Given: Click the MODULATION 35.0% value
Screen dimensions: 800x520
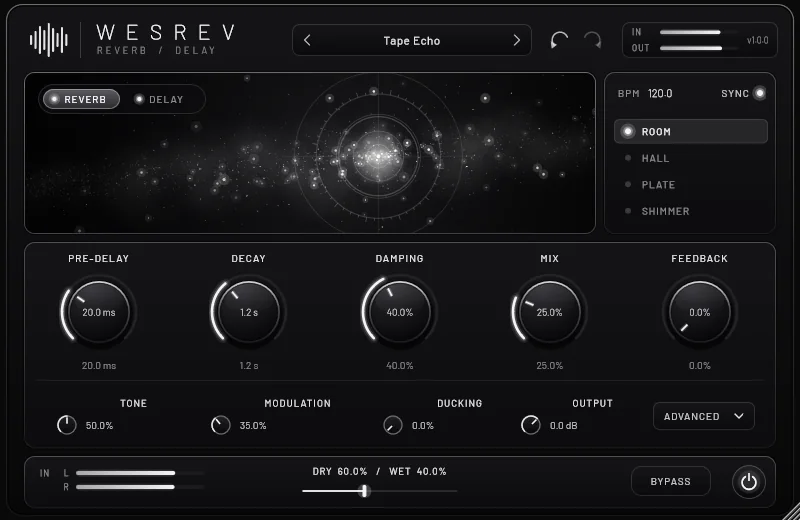Looking at the screenshot, I should click(253, 426).
